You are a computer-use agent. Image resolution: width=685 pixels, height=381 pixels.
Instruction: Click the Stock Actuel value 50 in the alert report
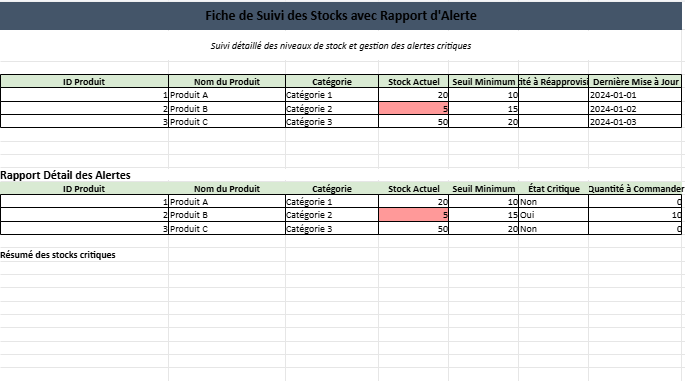click(413, 229)
